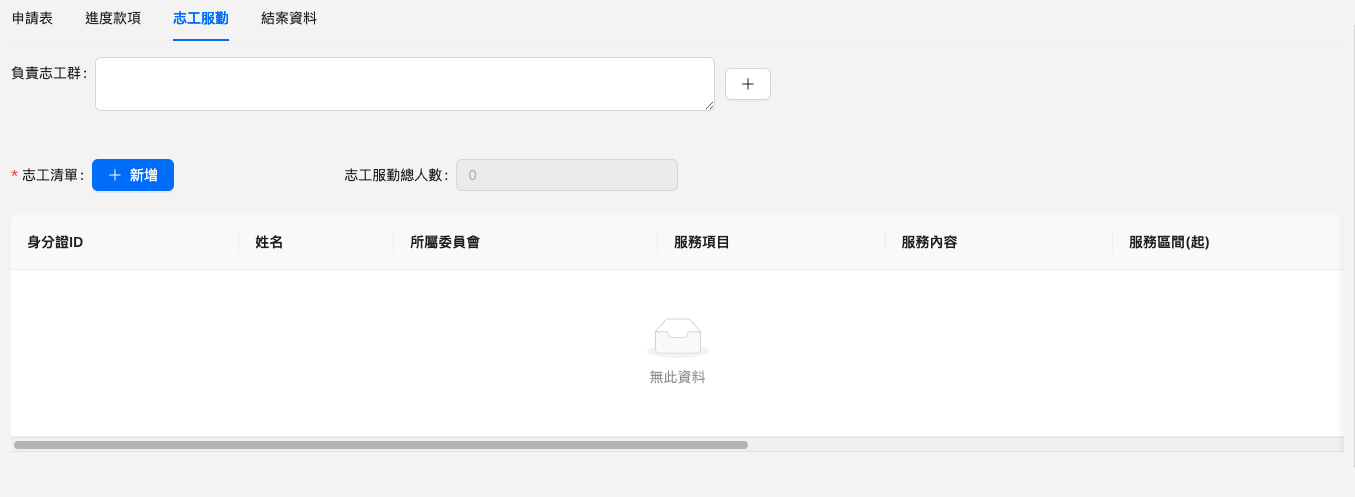
Task: Click the 服務區間(起) column header
Action: pyautogui.click(x=1168, y=242)
